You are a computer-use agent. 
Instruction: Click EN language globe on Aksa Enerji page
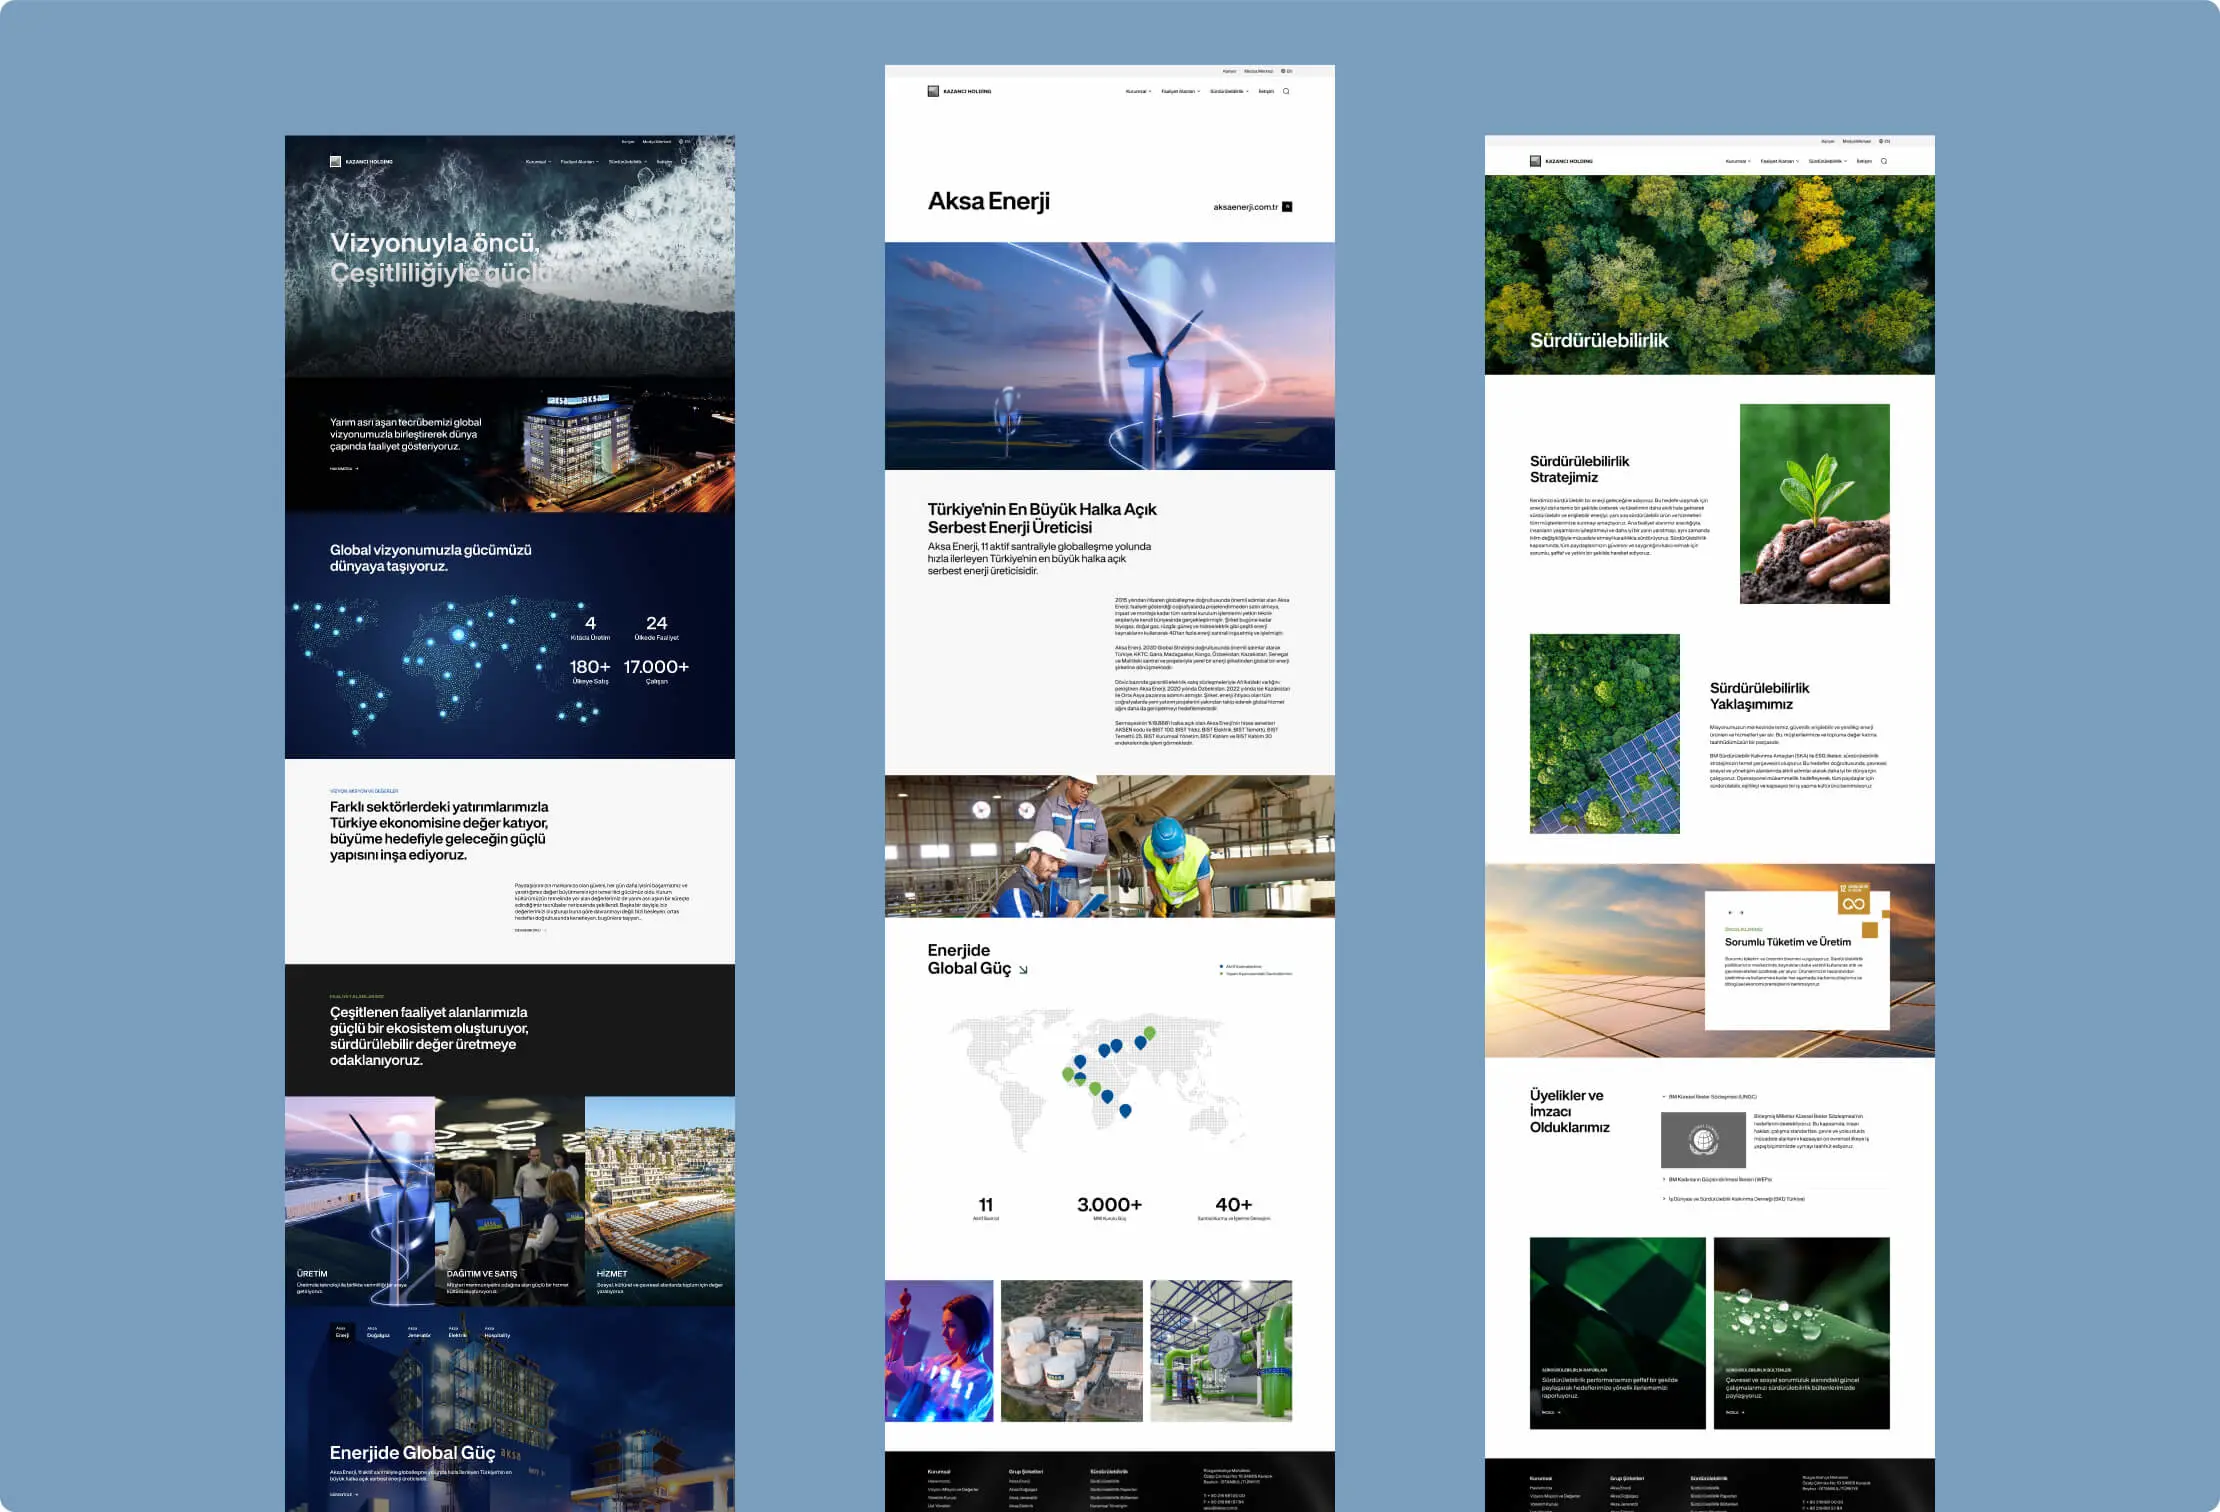(x=1287, y=71)
